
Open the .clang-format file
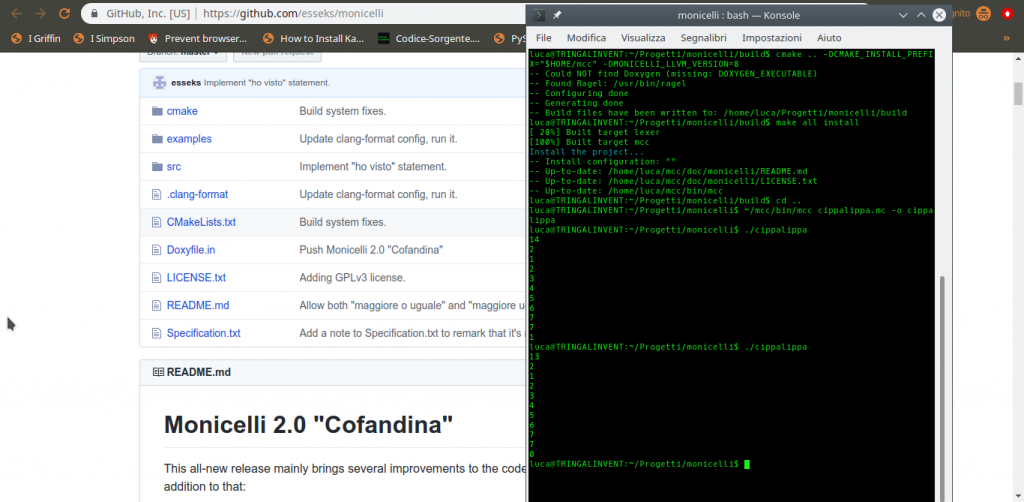click(197, 195)
